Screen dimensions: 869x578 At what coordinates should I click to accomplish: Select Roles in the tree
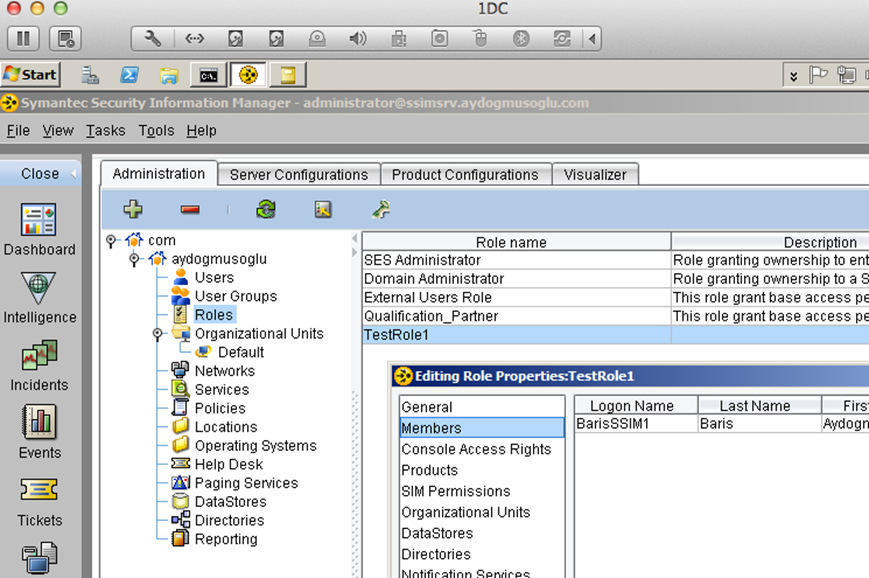214,315
